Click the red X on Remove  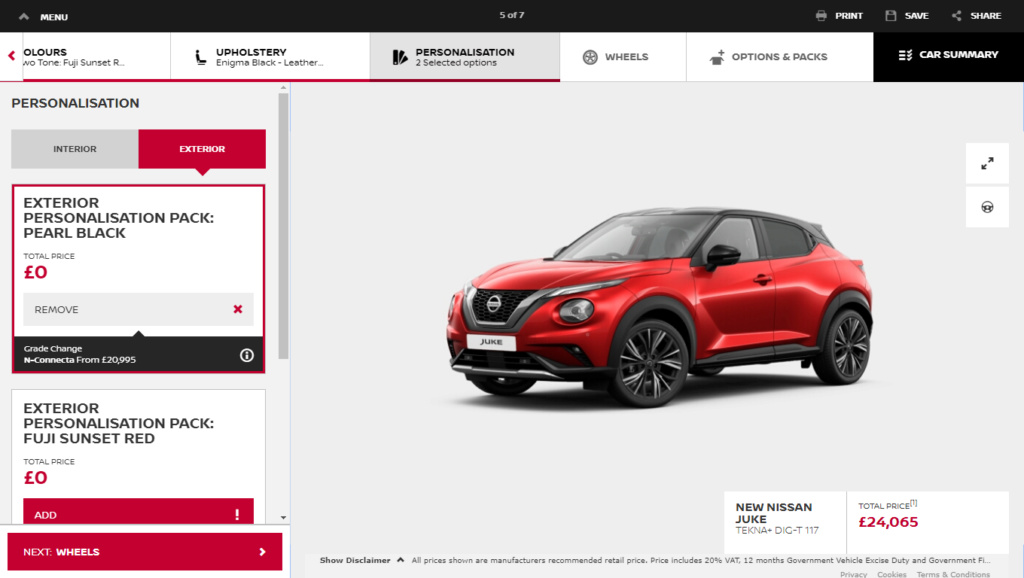tap(238, 309)
